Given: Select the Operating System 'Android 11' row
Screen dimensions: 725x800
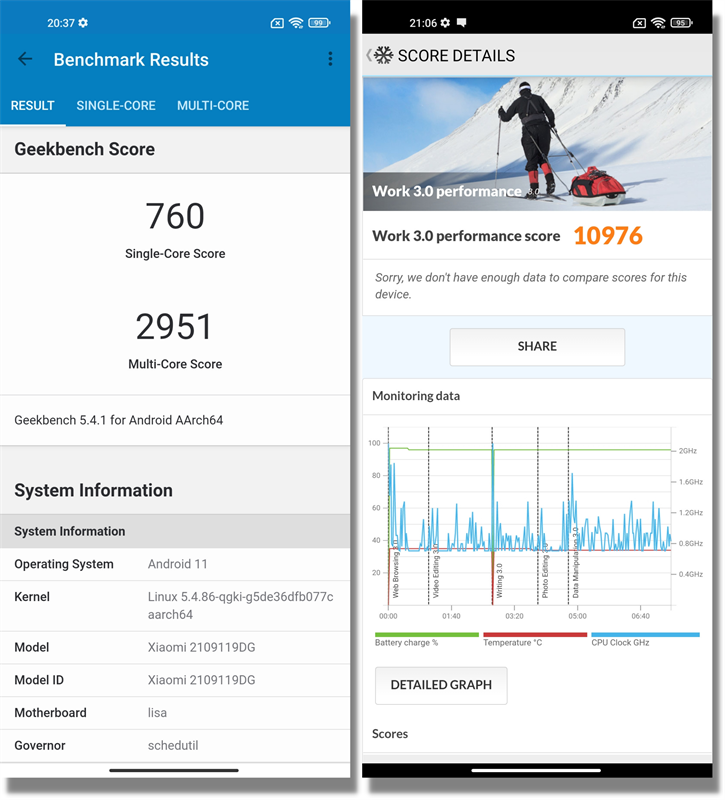Looking at the screenshot, I should pos(175,564).
